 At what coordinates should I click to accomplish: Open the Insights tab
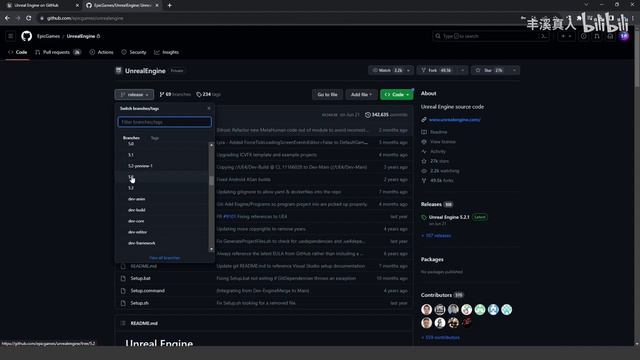point(167,52)
